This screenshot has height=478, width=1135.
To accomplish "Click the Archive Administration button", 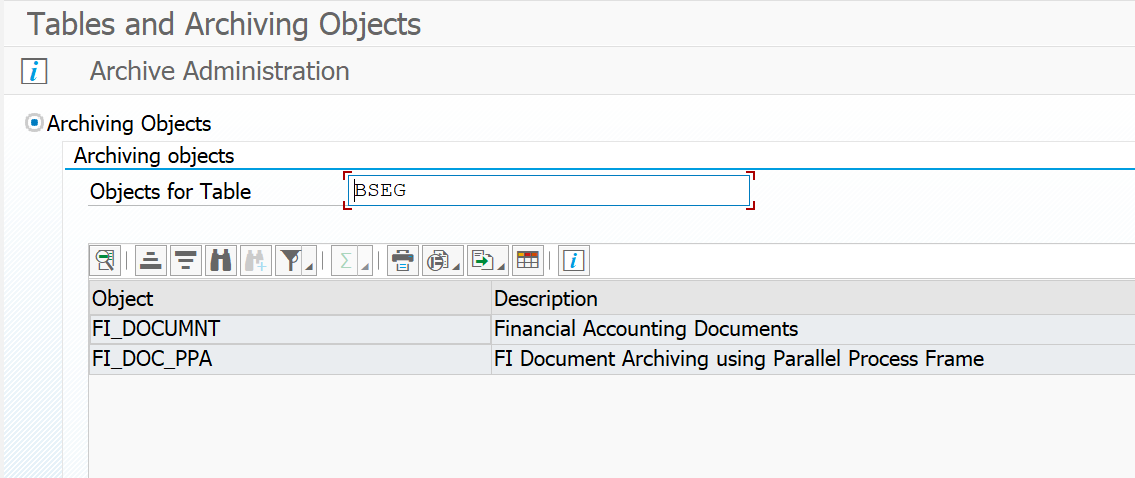I will tap(219, 72).
